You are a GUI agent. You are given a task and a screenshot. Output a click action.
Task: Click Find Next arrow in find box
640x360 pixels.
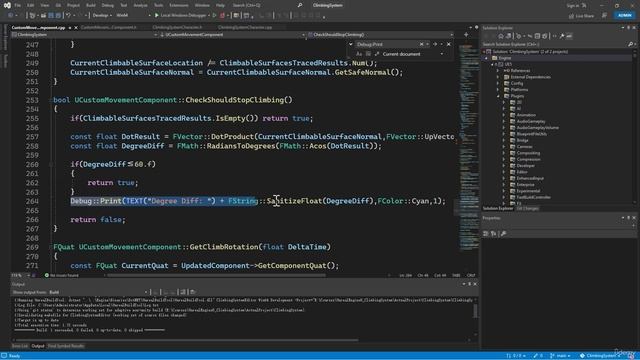[x=435, y=44]
